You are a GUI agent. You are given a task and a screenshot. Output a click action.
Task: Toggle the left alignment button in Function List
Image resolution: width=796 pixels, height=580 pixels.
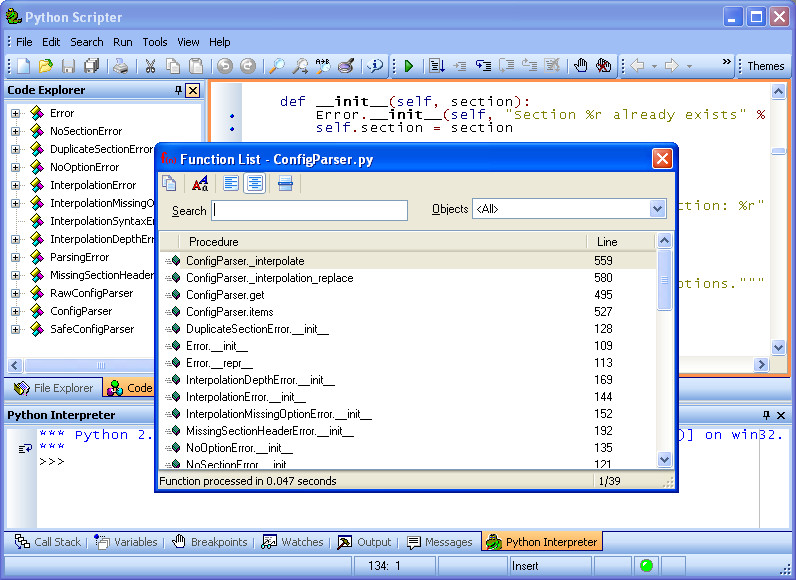231,183
